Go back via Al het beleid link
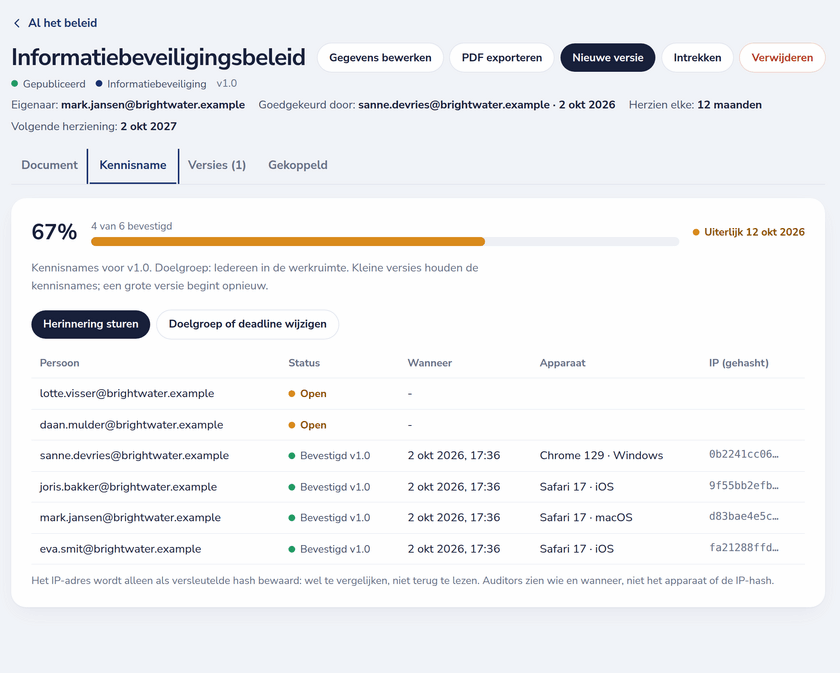The image size is (840, 673). (55, 23)
